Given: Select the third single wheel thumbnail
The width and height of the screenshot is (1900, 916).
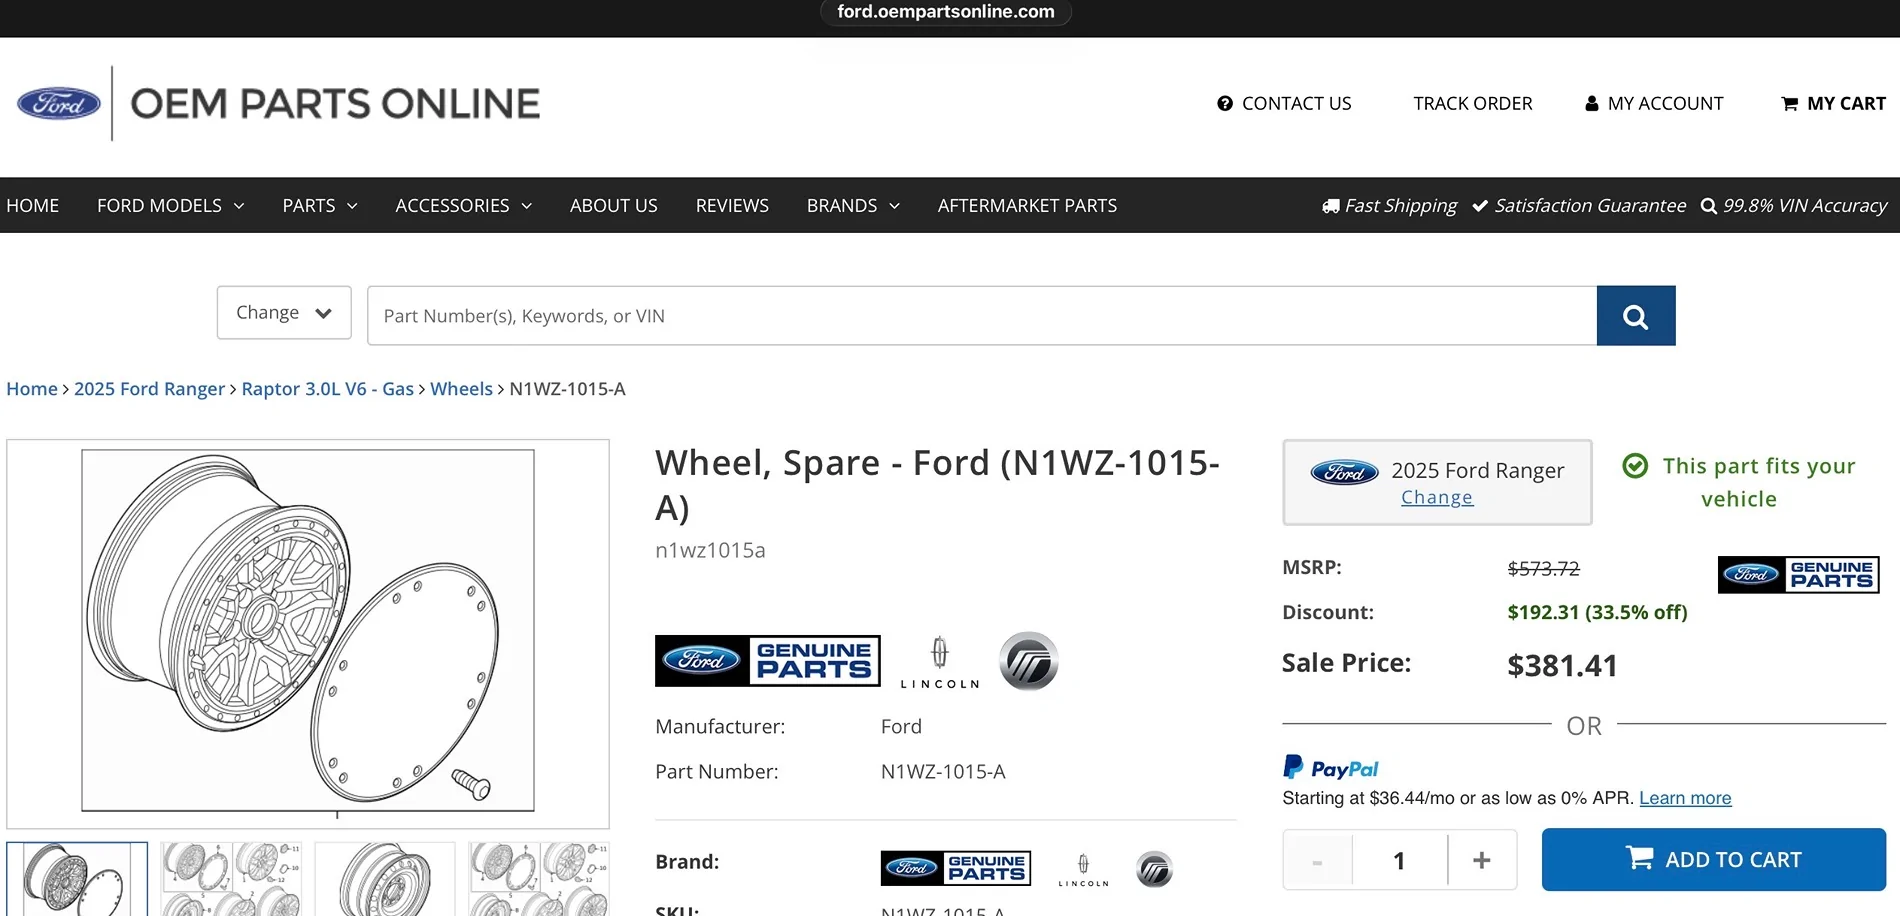Looking at the screenshot, I should point(385,879).
